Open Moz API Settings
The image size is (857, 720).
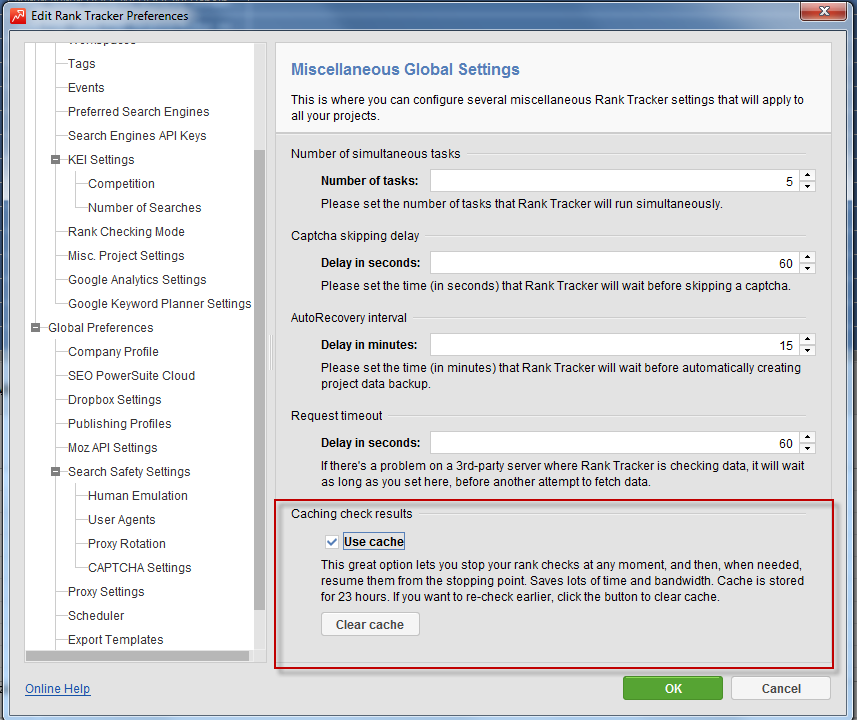click(112, 448)
